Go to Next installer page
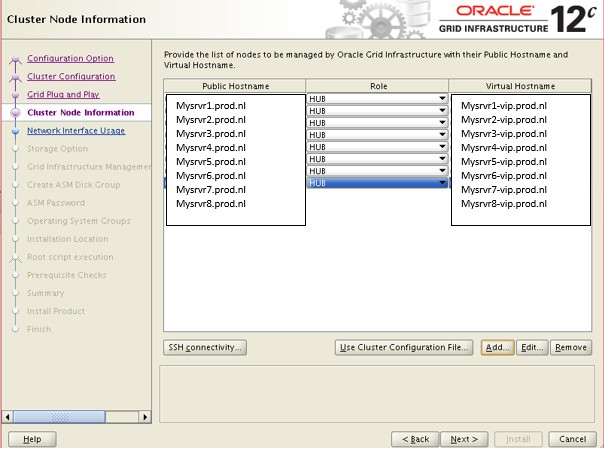Screen dimensions: 604x449 464,439
